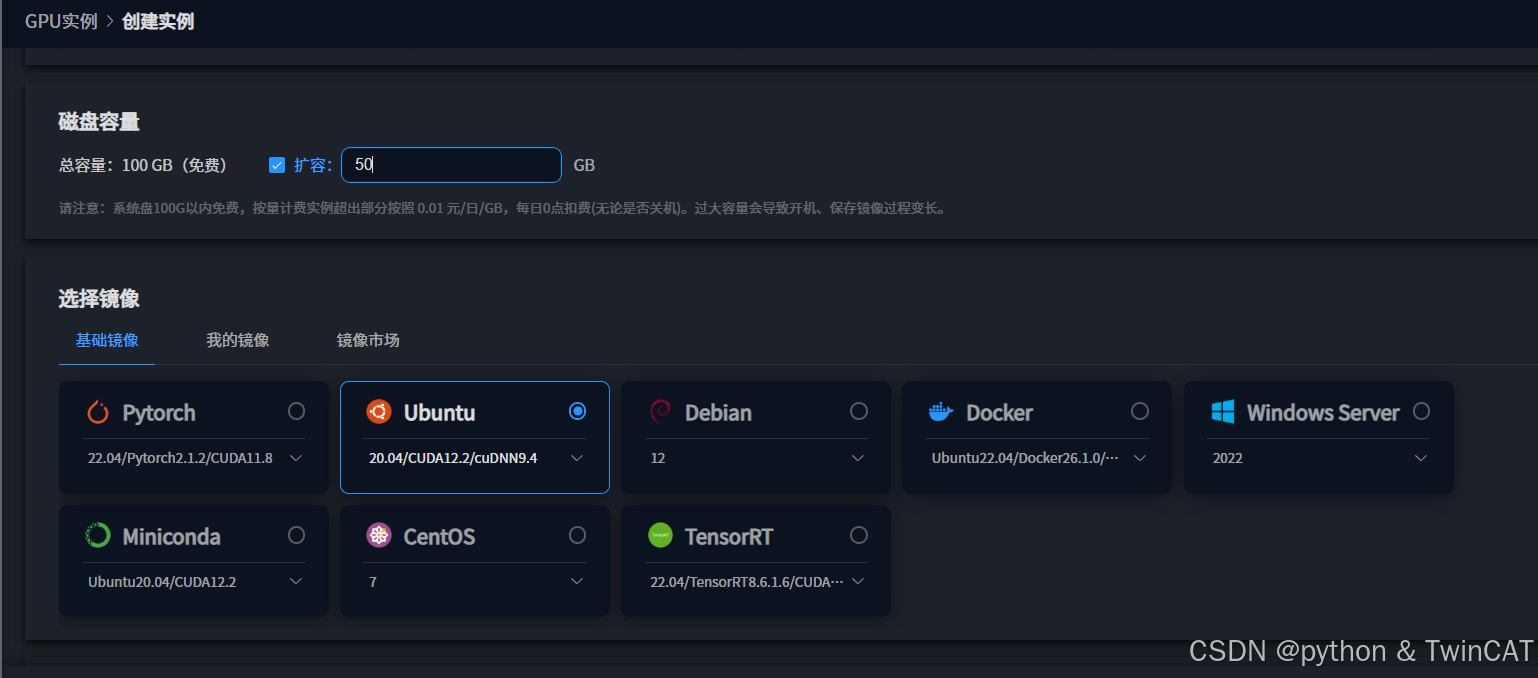Click the TensorRT green logo icon
This screenshot has width=1538, height=678.
[660, 536]
